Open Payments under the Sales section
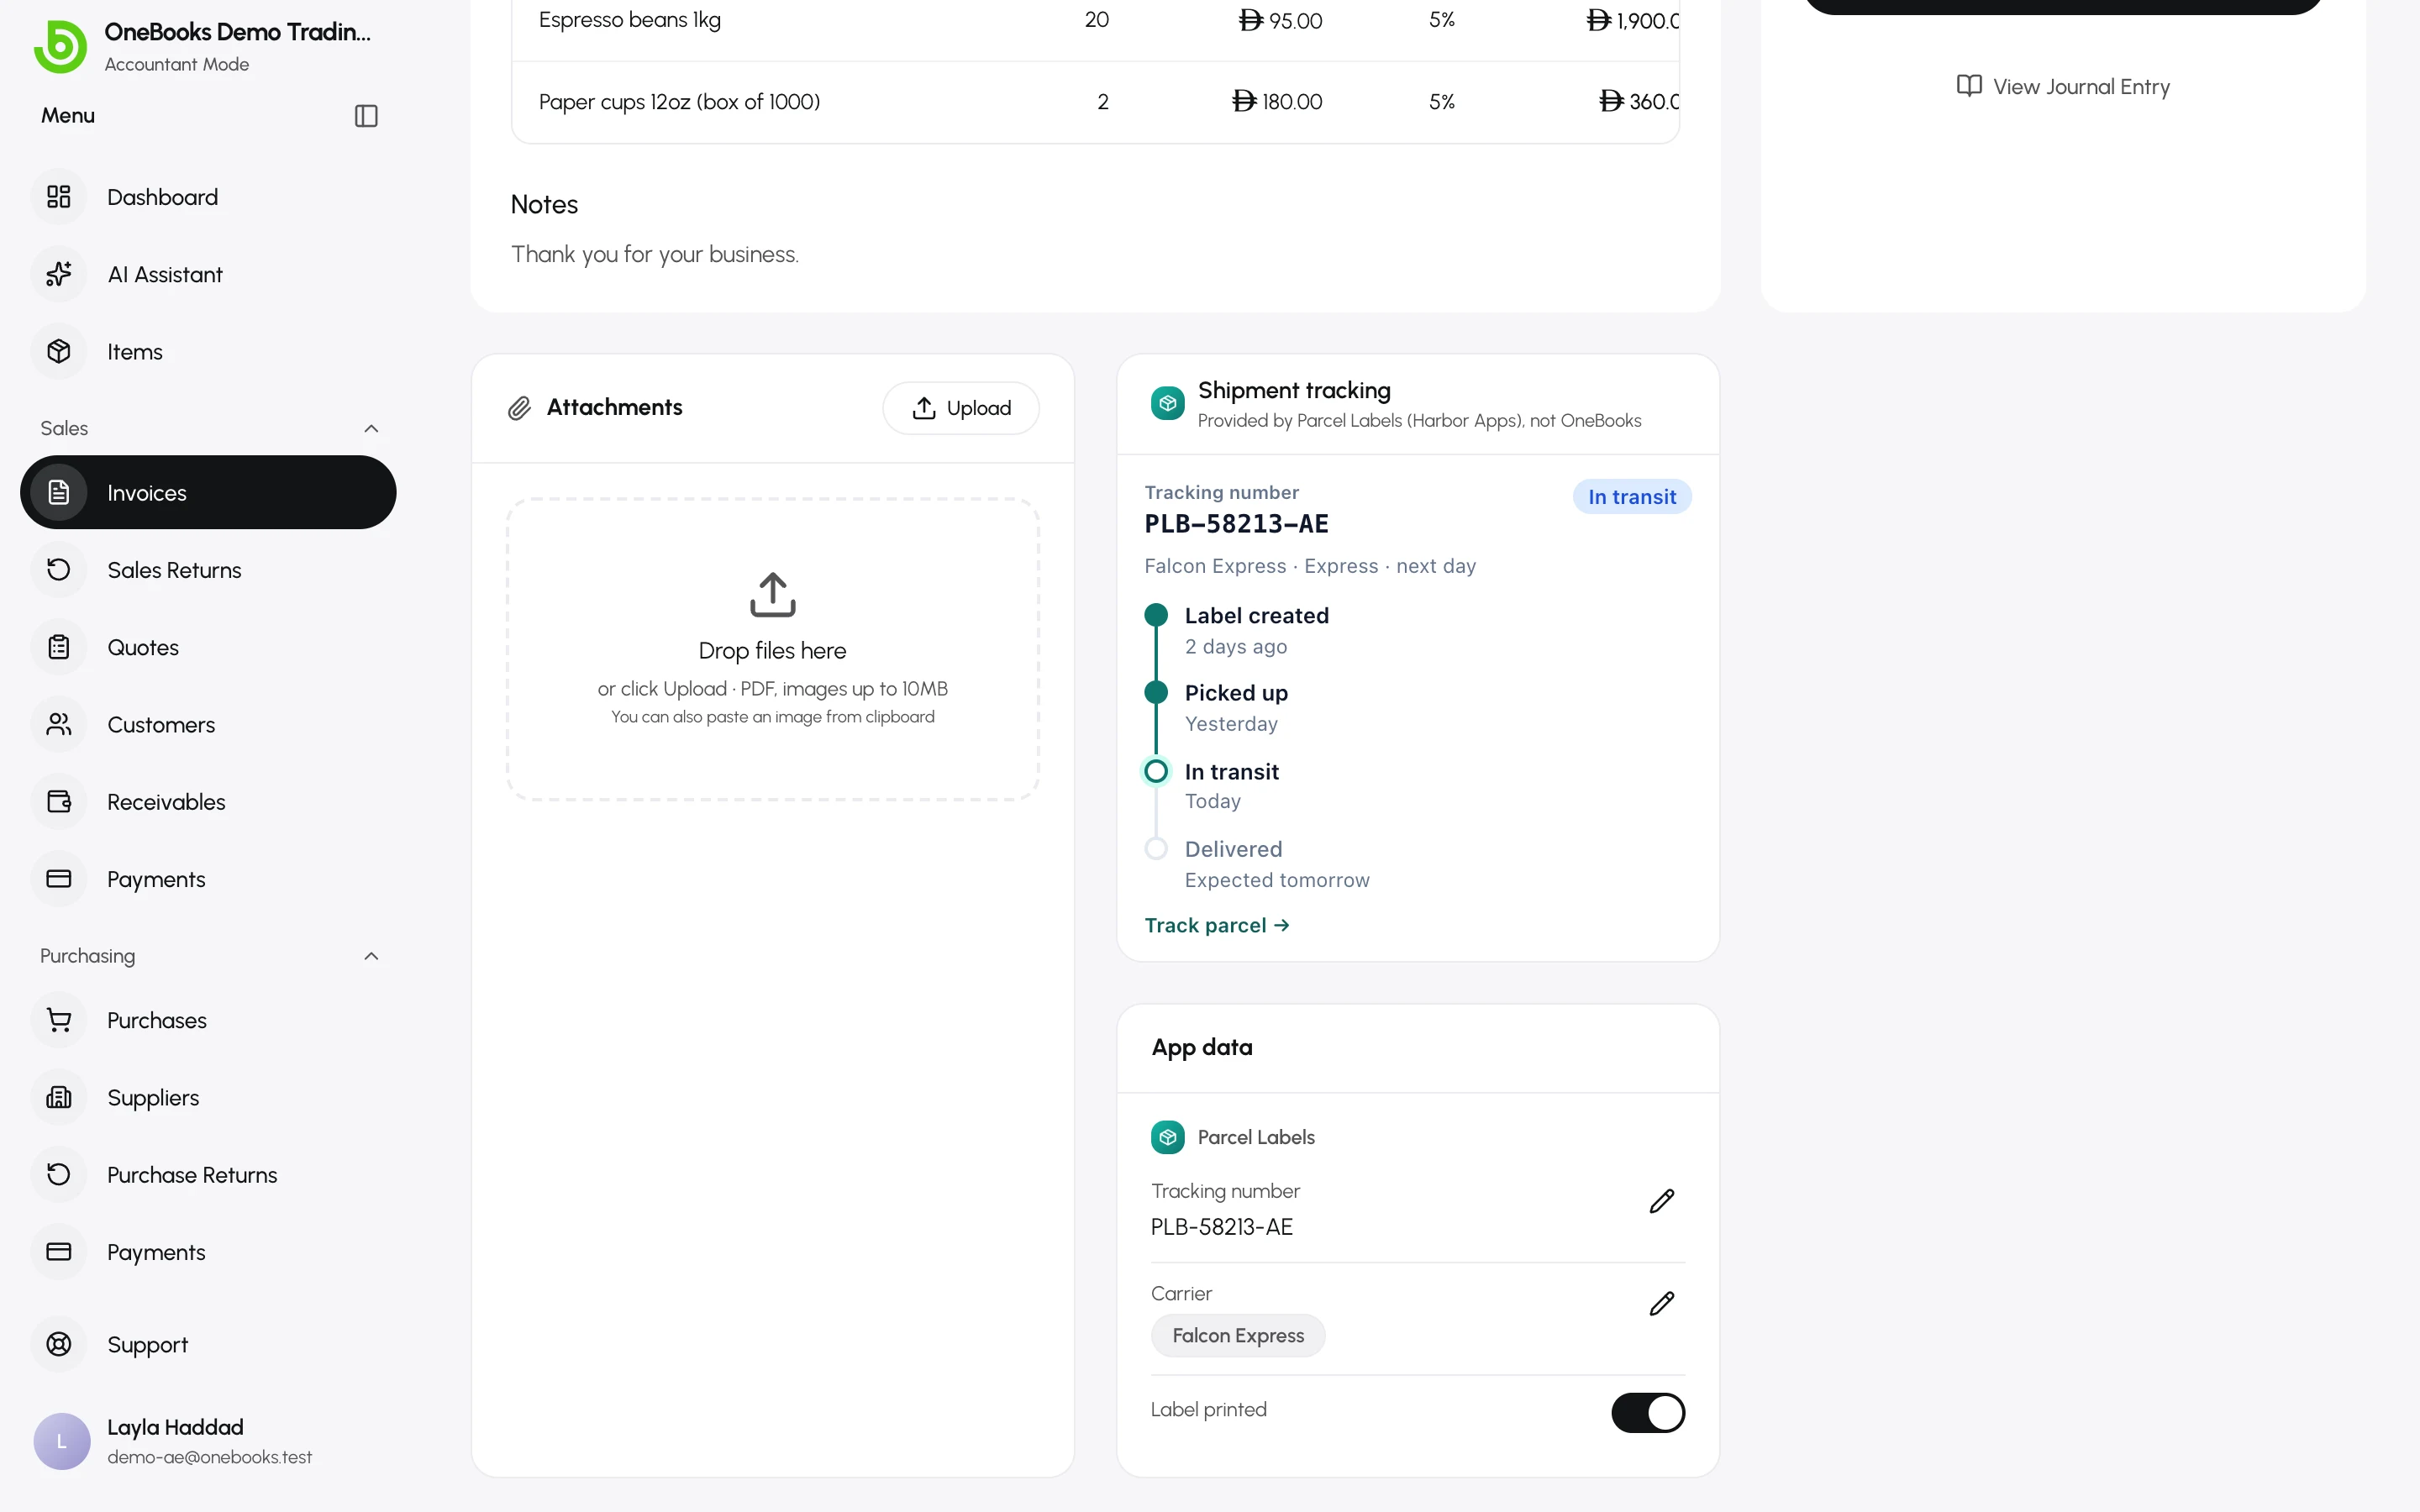Image resolution: width=2420 pixels, height=1512 pixels. [x=208, y=879]
